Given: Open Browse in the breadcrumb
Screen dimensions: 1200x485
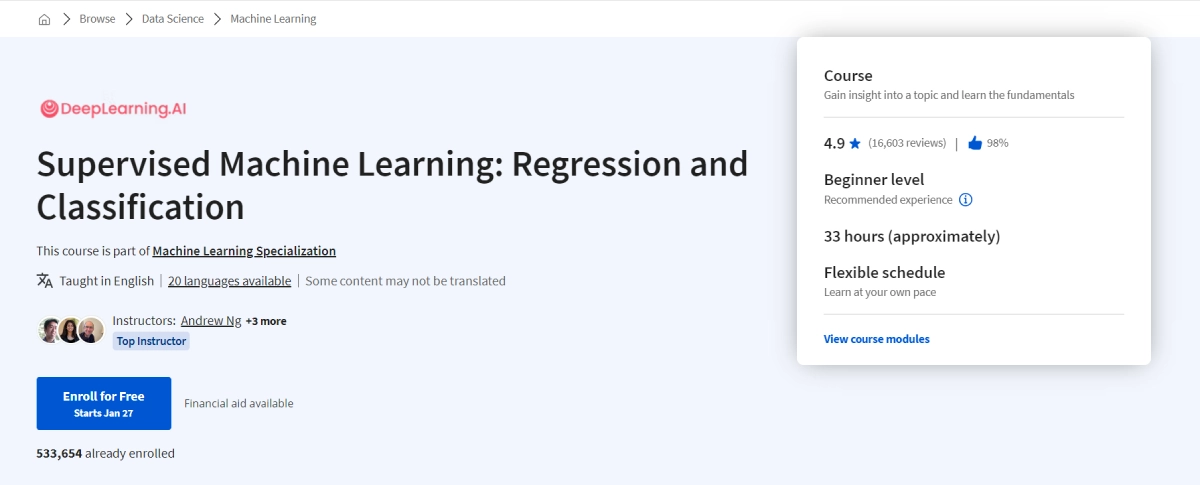Looking at the screenshot, I should [x=97, y=19].
